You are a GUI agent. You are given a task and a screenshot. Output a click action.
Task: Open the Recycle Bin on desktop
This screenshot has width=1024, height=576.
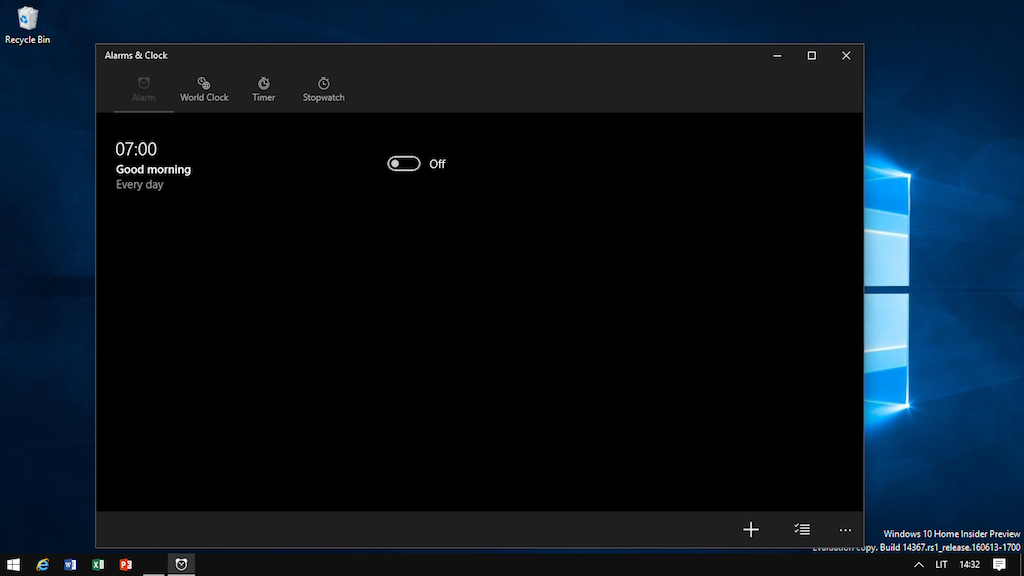pos(28,25)
